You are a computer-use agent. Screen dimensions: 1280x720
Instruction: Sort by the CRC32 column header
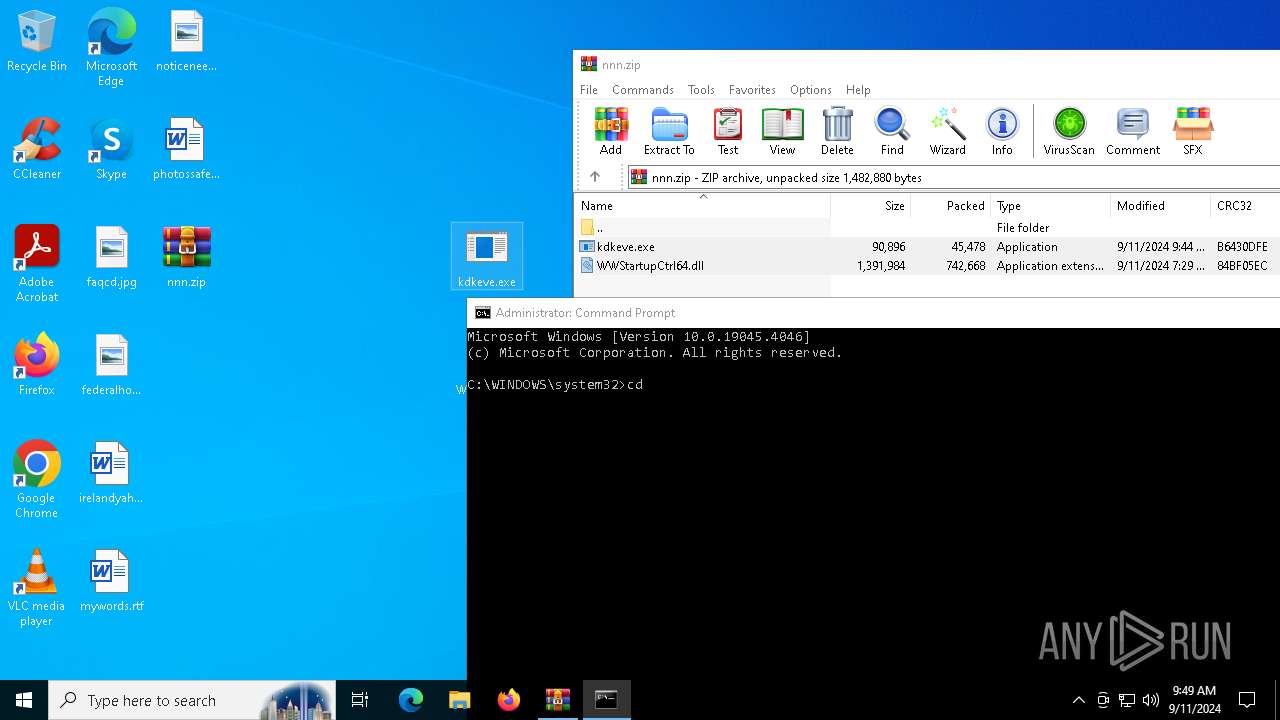click(1244, 206)
